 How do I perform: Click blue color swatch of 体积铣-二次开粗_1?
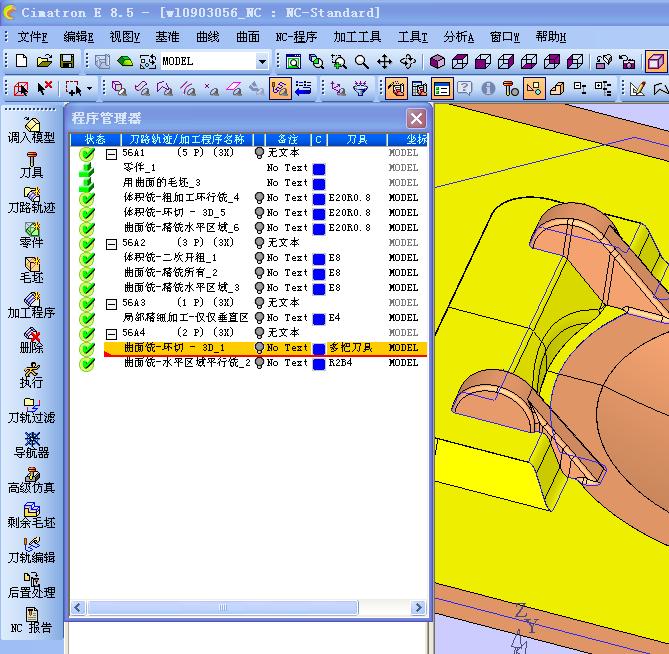click(319, 259)
